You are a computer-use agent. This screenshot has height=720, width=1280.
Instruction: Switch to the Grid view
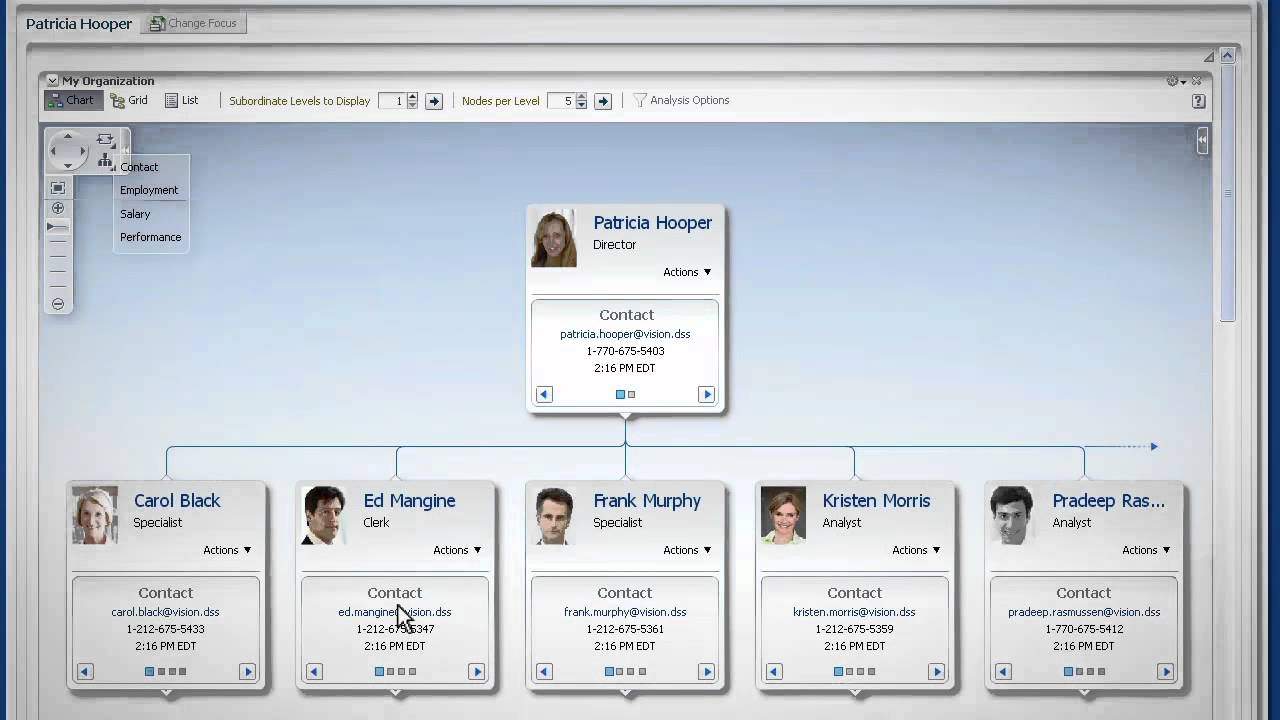pyautogui.click(x=129, y=100)
